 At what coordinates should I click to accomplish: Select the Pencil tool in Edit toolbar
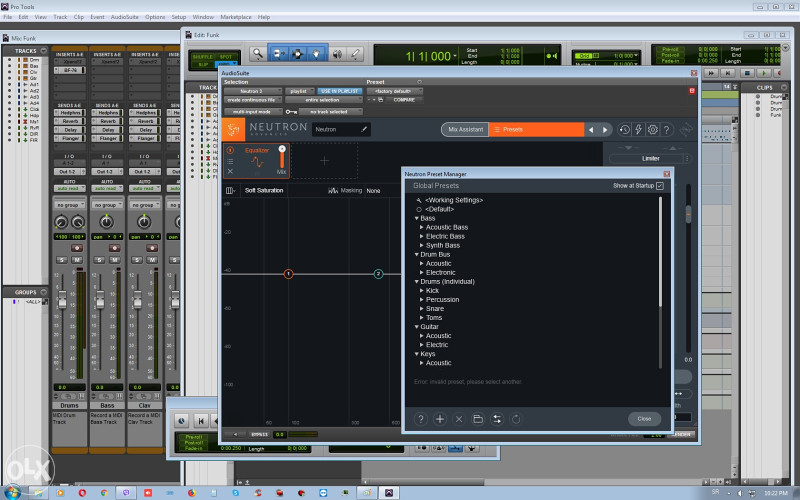[355, 54]
